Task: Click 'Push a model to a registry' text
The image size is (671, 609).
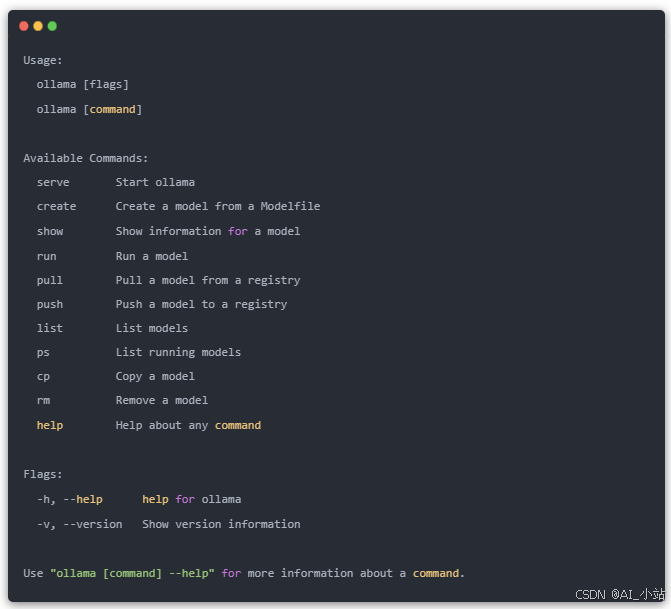Action: pos(201,305)
